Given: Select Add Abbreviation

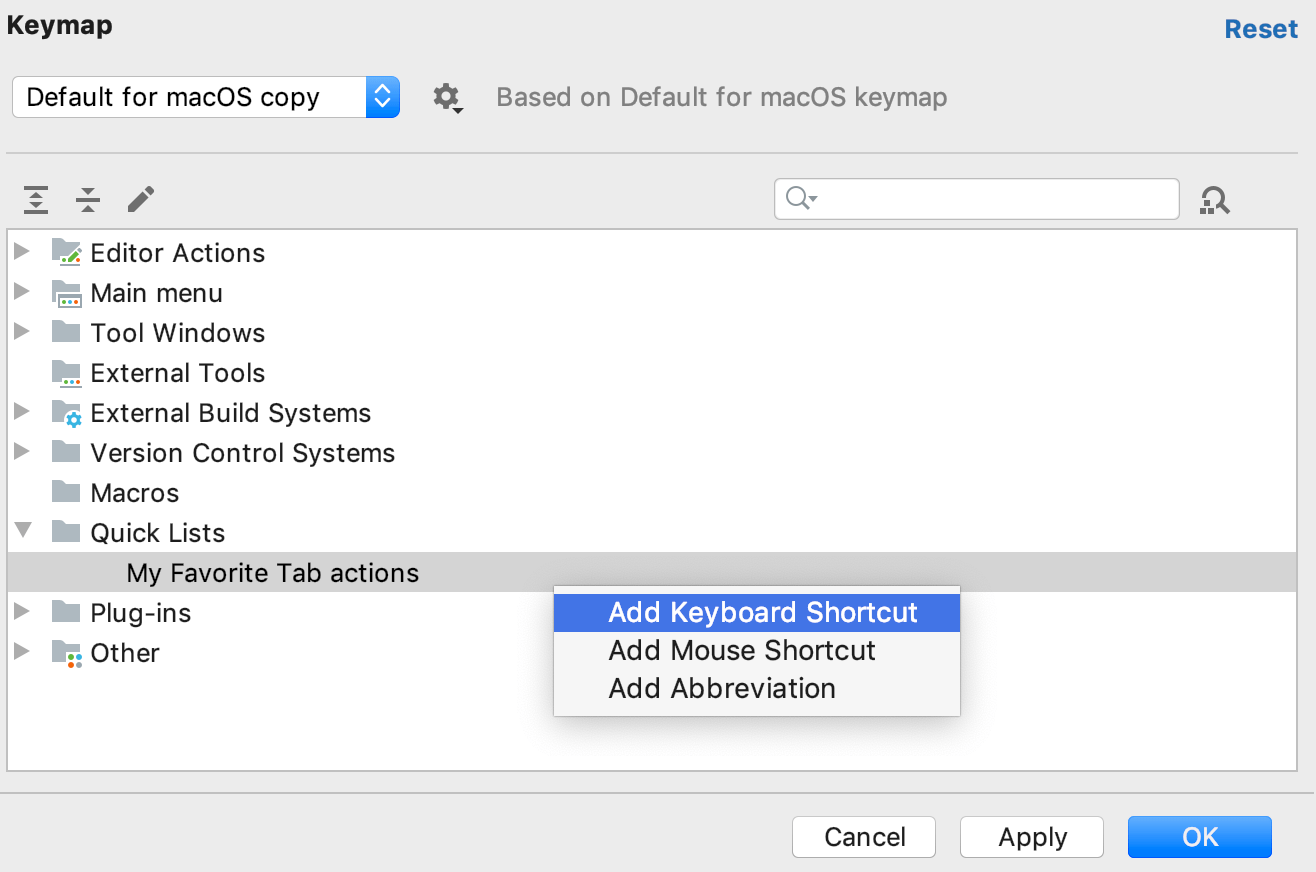Looking at the screenshot, I should coord(721,688).
